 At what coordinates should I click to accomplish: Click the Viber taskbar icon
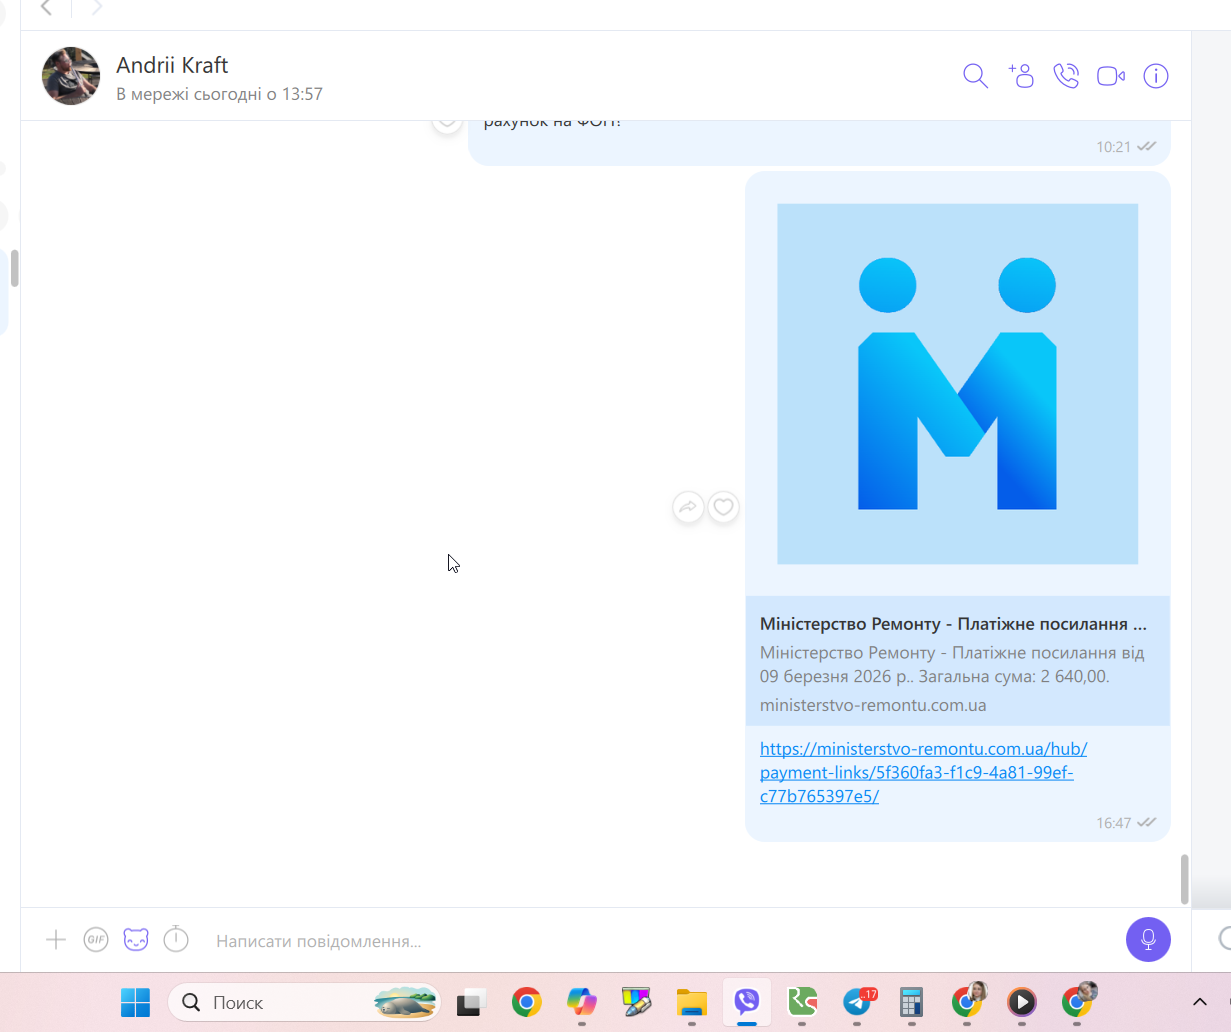[x=747, y=1002]
